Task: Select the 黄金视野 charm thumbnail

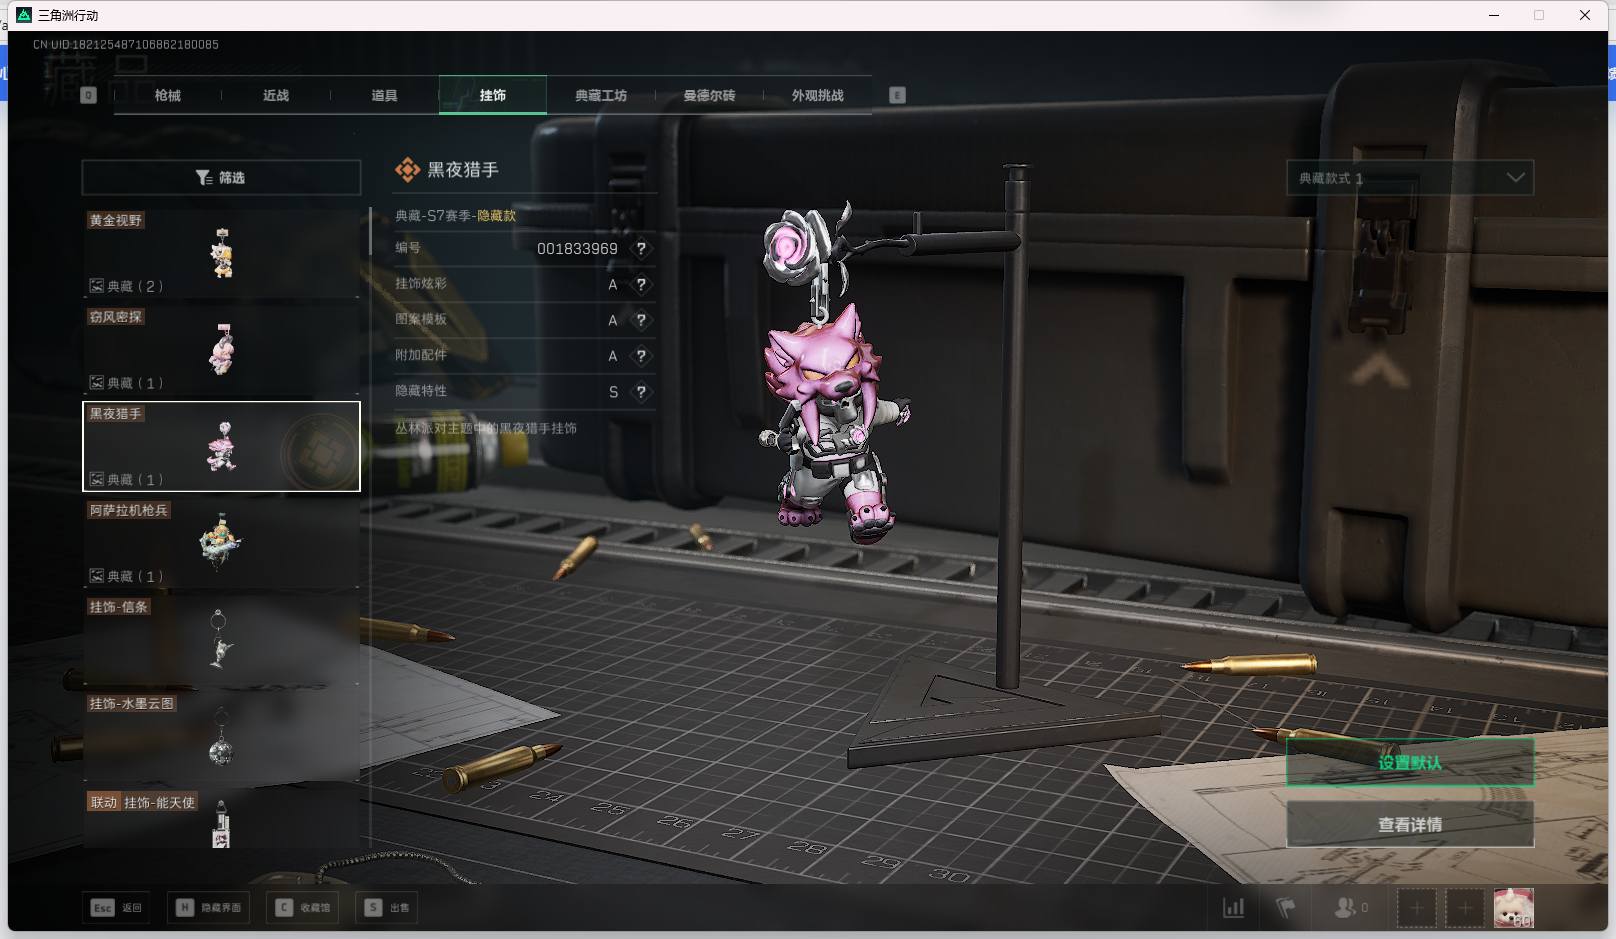Action: (x=221, y=252)
